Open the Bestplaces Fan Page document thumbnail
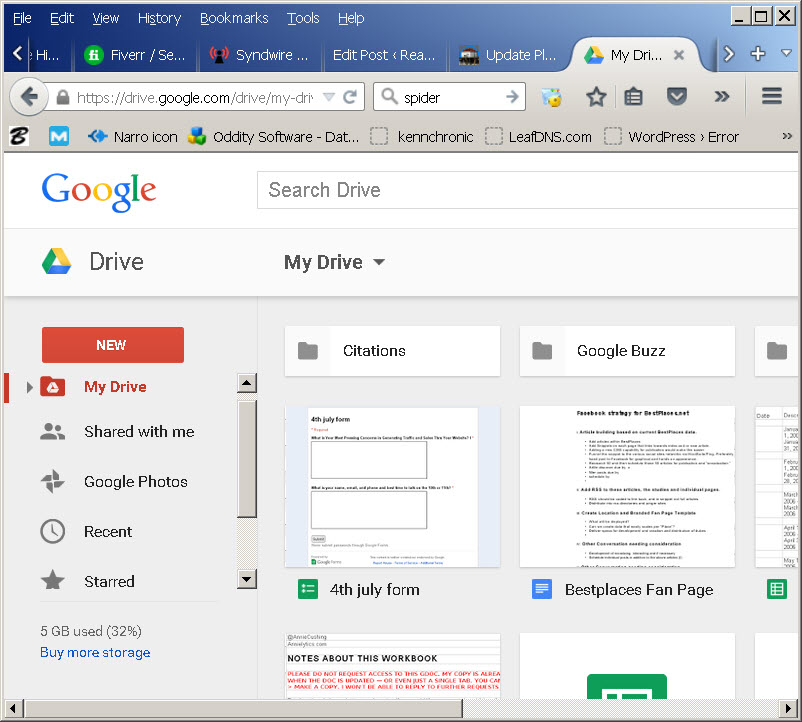Image resolution: width=802 pixels, height=722 pixels. (627, 487)
